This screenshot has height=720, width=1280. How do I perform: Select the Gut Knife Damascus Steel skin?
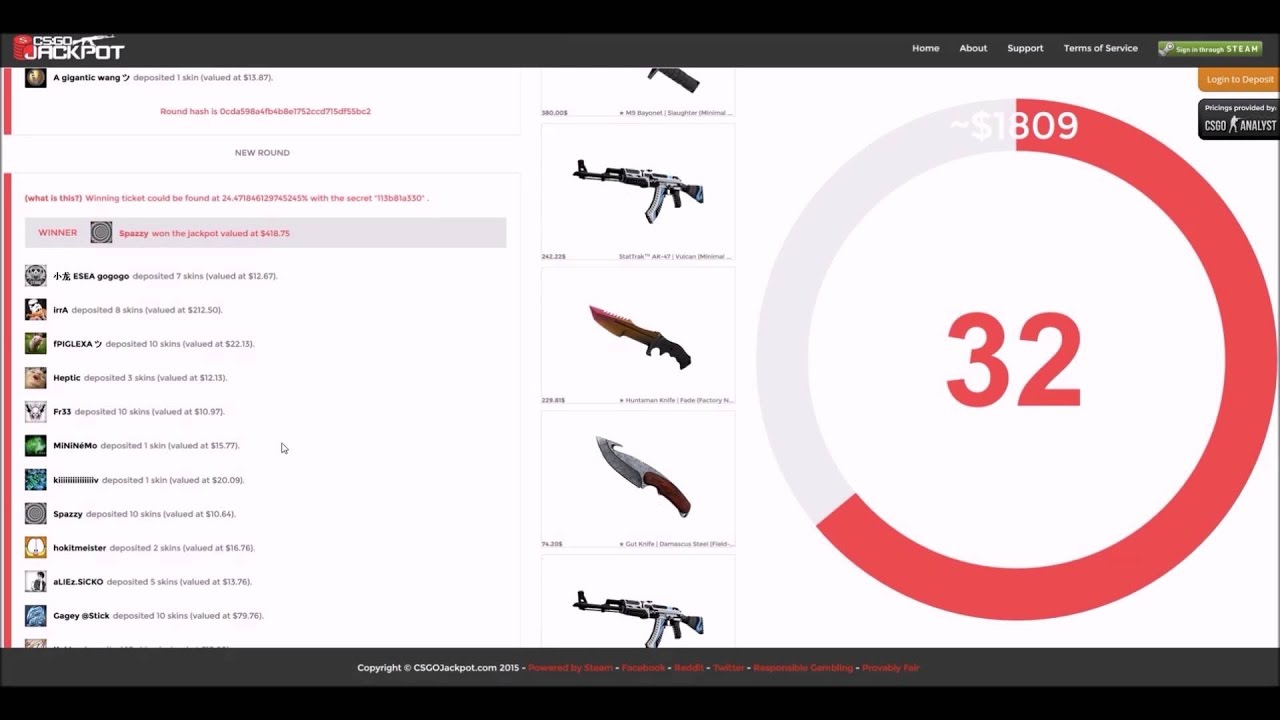(x=638, y=480)
